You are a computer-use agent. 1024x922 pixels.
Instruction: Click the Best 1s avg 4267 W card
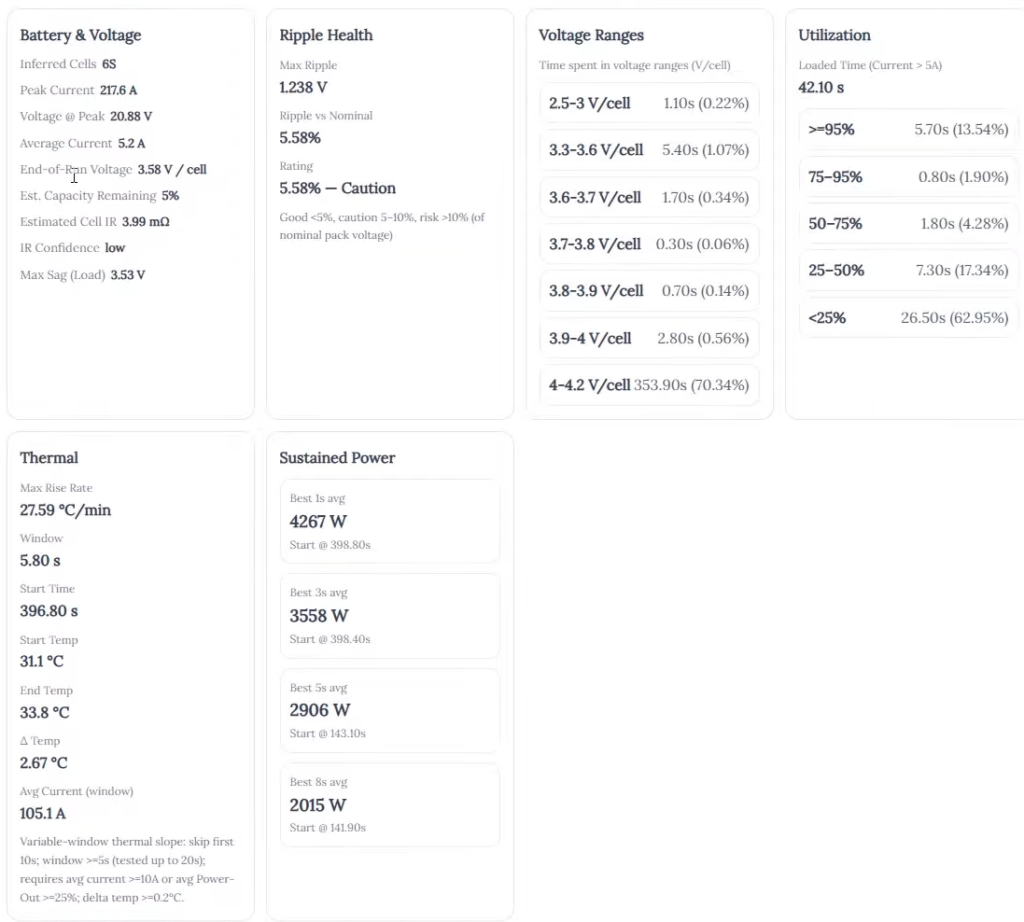click(390, 521)
